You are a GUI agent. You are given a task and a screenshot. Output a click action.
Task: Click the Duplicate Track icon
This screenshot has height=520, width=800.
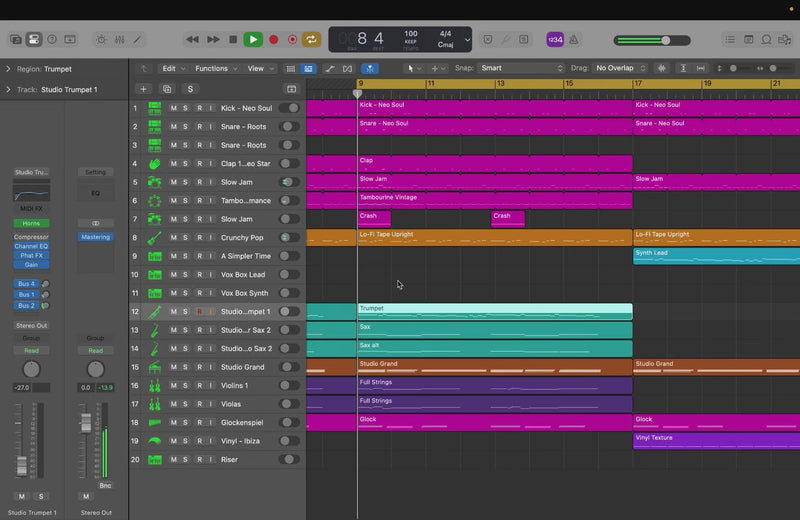[x=166, y=89]
